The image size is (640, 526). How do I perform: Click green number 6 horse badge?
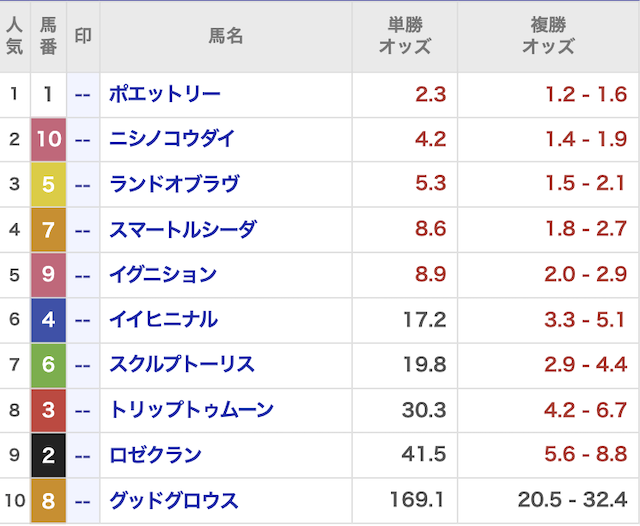pos(49,365)
